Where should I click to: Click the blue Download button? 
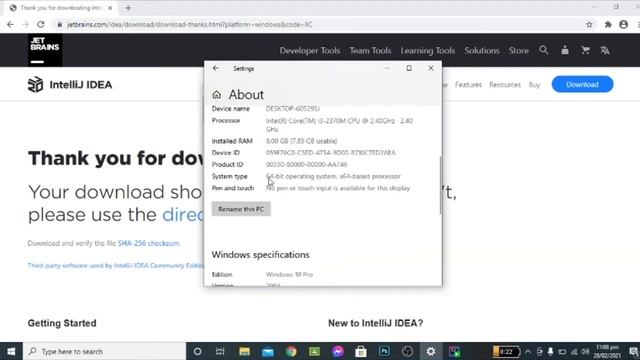pos(582,84)
